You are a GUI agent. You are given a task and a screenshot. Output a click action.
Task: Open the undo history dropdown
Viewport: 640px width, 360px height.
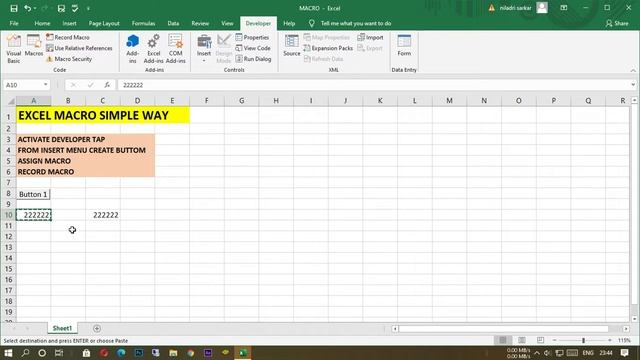point(35,8)
